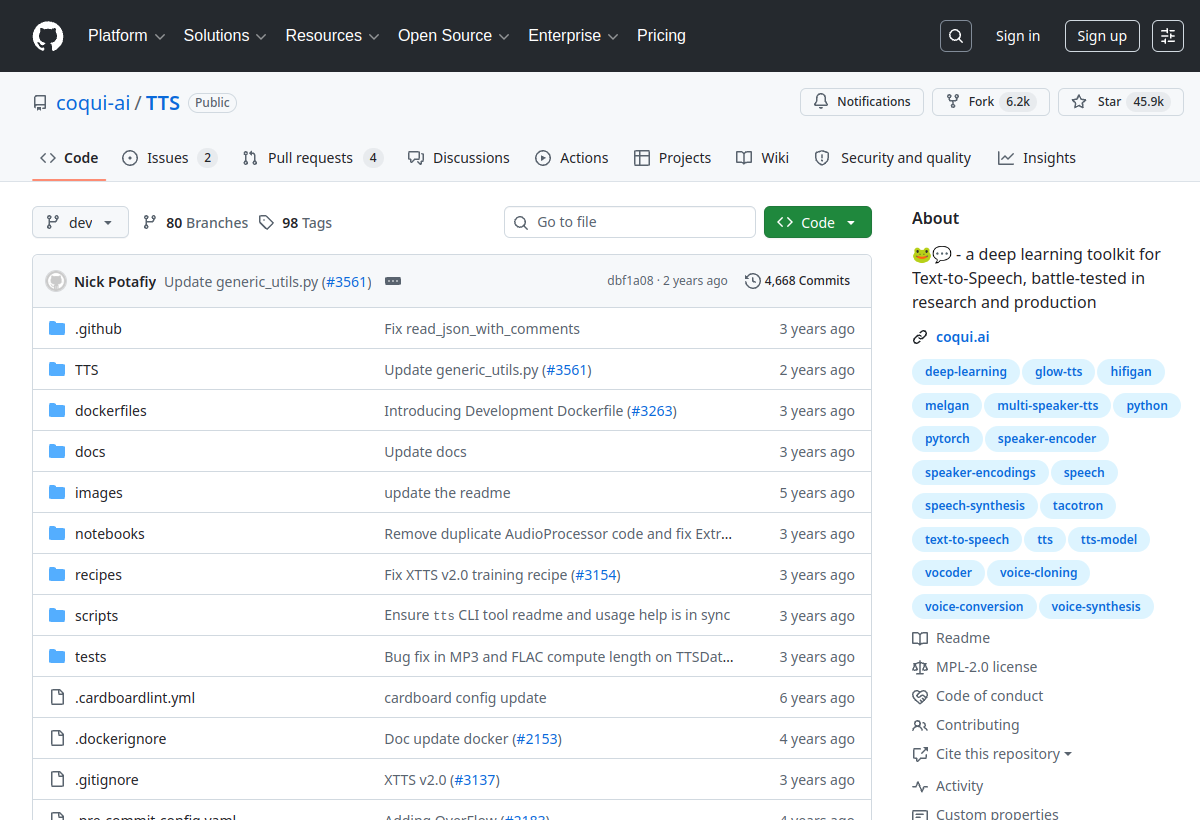
Task: Switch to the Pull requests tab
Action: [313, 158]
